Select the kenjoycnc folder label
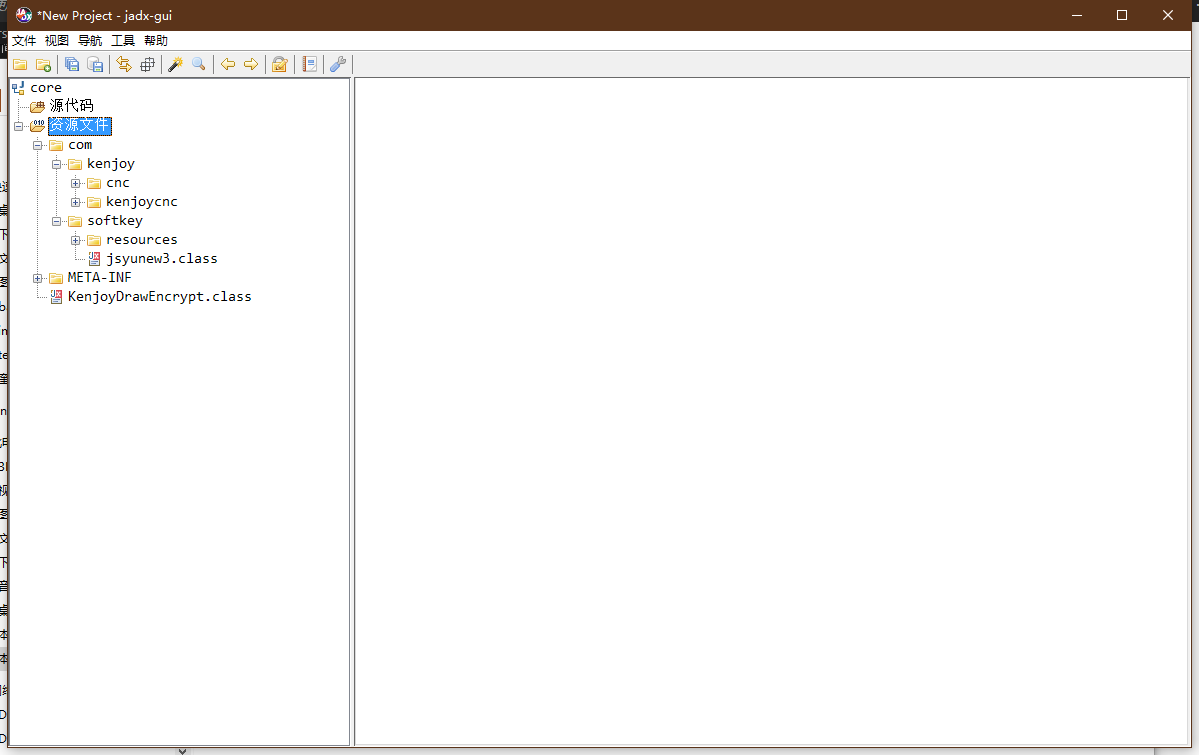 142,202
